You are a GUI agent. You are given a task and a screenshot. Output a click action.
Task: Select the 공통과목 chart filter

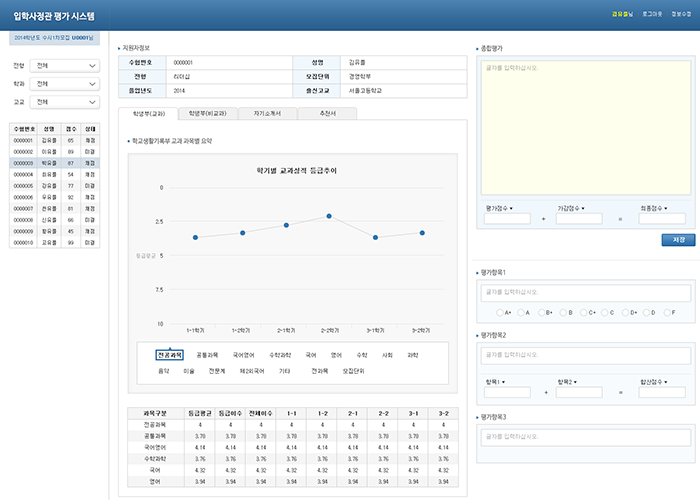coord(207,355)
